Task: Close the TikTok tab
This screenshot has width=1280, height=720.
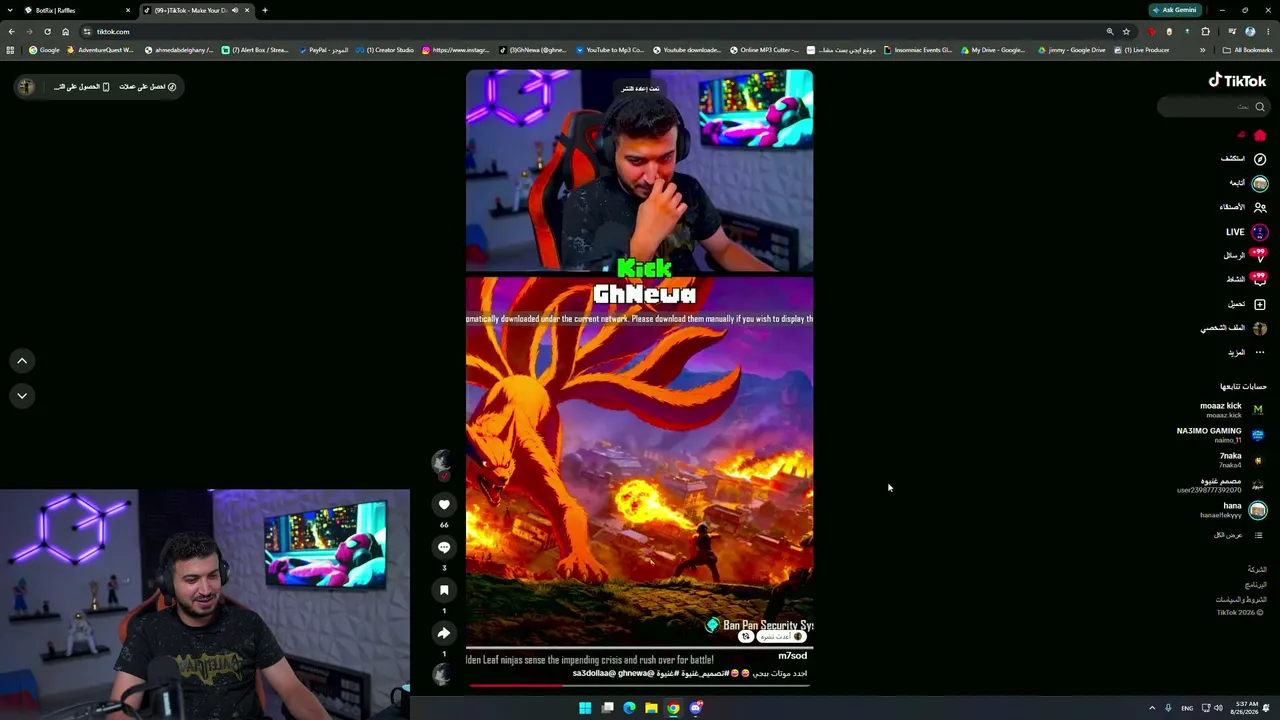Action: pyautogui.click(x=247, y=10)
